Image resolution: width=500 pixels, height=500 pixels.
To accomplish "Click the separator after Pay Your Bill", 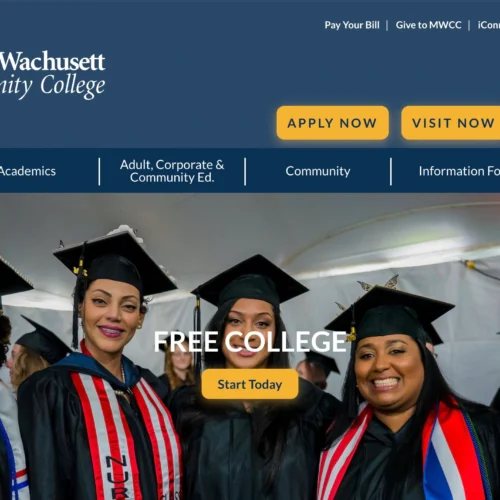I will click(387, 25).
